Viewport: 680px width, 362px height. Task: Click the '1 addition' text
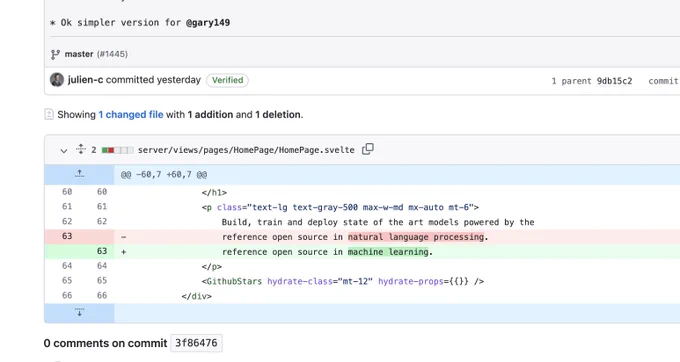tap(210, 114)
